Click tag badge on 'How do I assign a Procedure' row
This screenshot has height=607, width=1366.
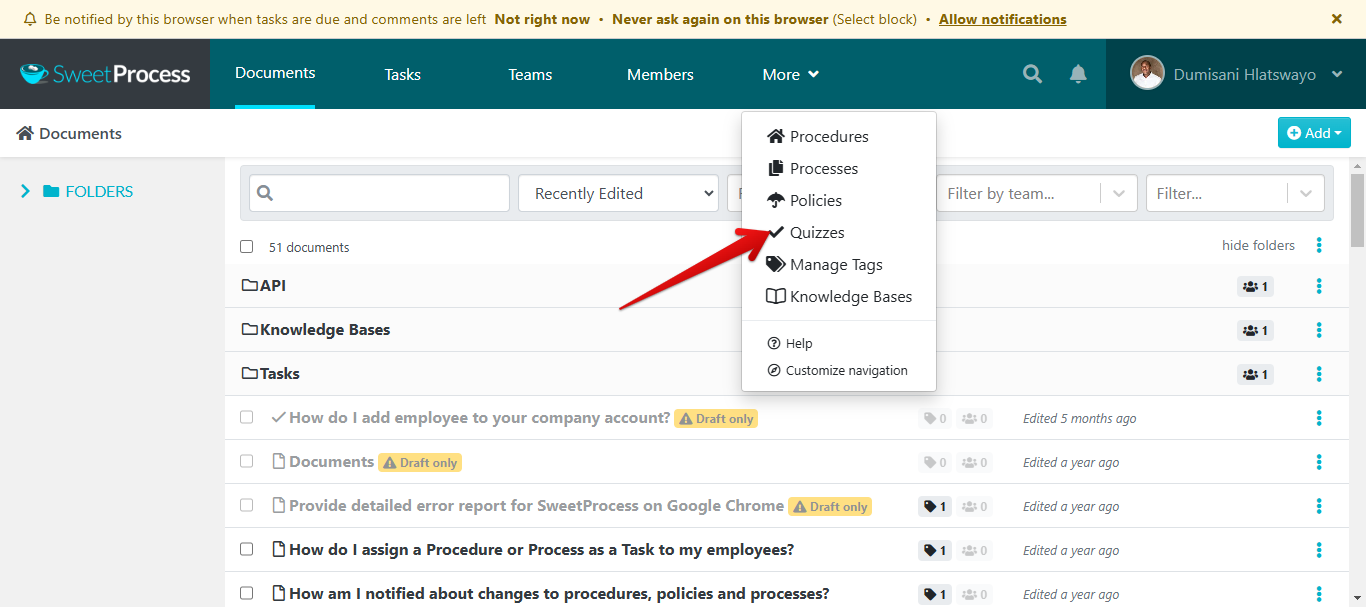[x=935, y=551]
